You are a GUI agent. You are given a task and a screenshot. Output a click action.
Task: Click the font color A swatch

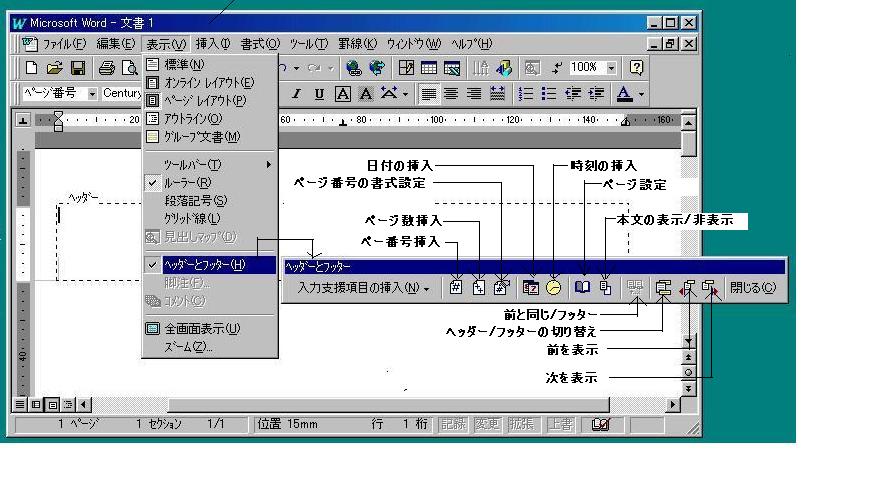click(624, 94)
